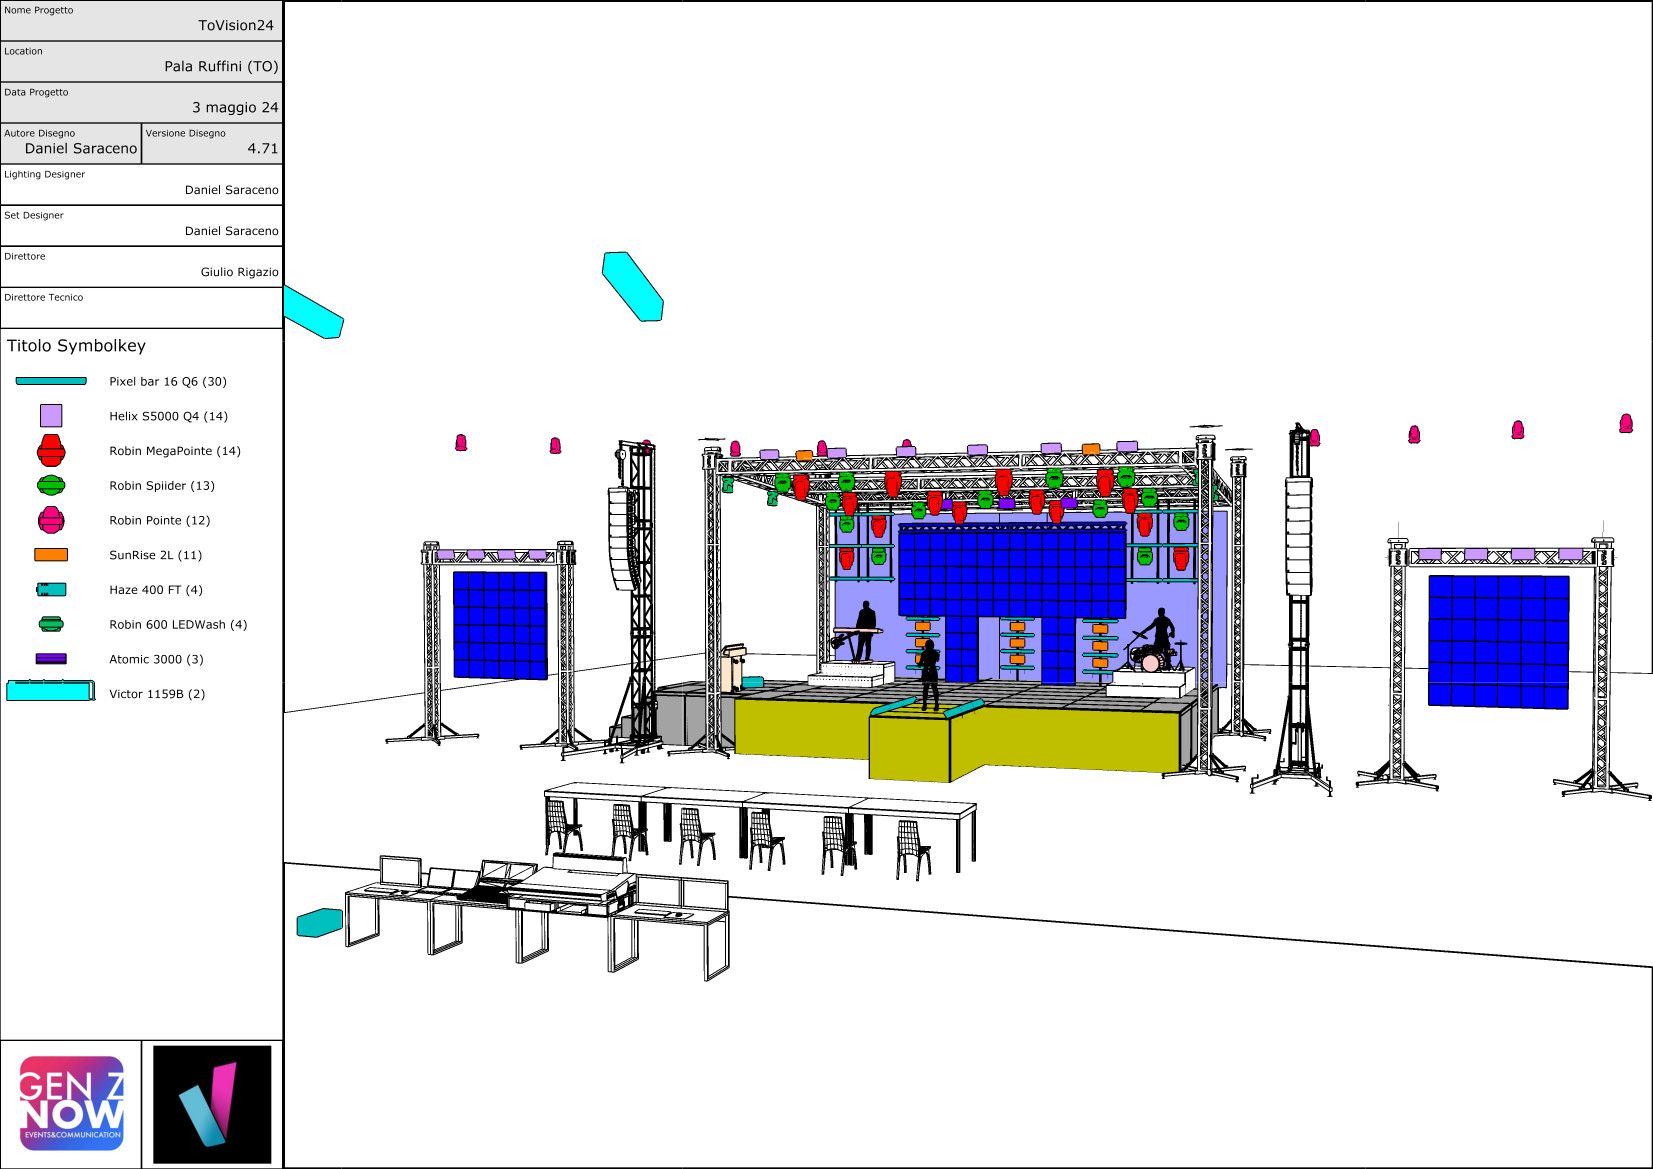Click the GEN Z NOW logo
Image resolution: width=1653 pixels, height=1169 pixels.
point(72,1104)
